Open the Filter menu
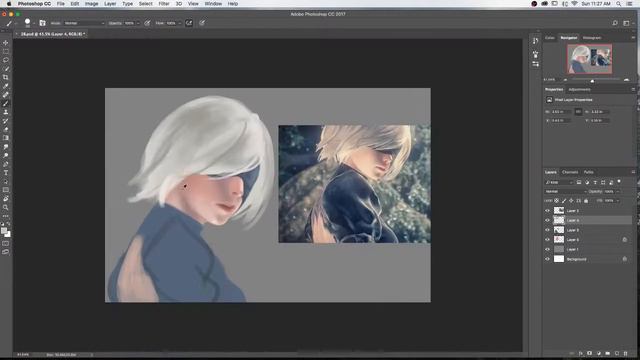 (x=164, y=4)
